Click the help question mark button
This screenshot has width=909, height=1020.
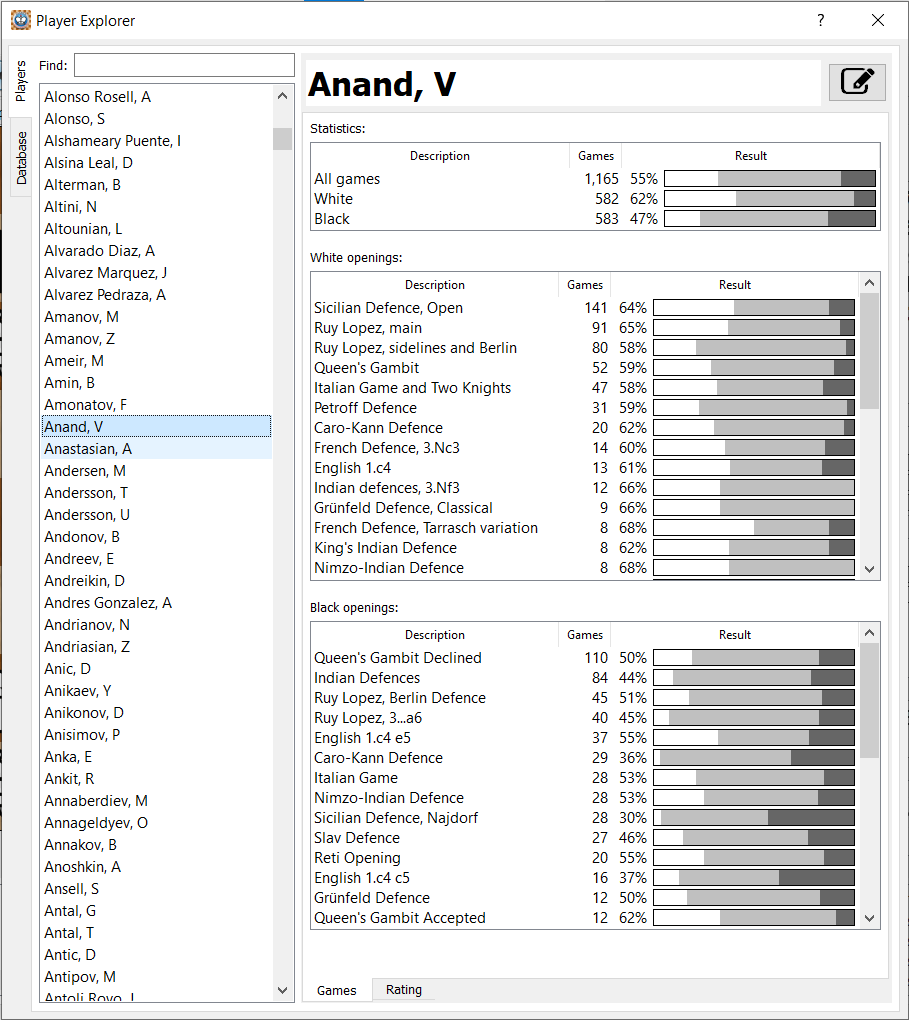pos(820,20)
